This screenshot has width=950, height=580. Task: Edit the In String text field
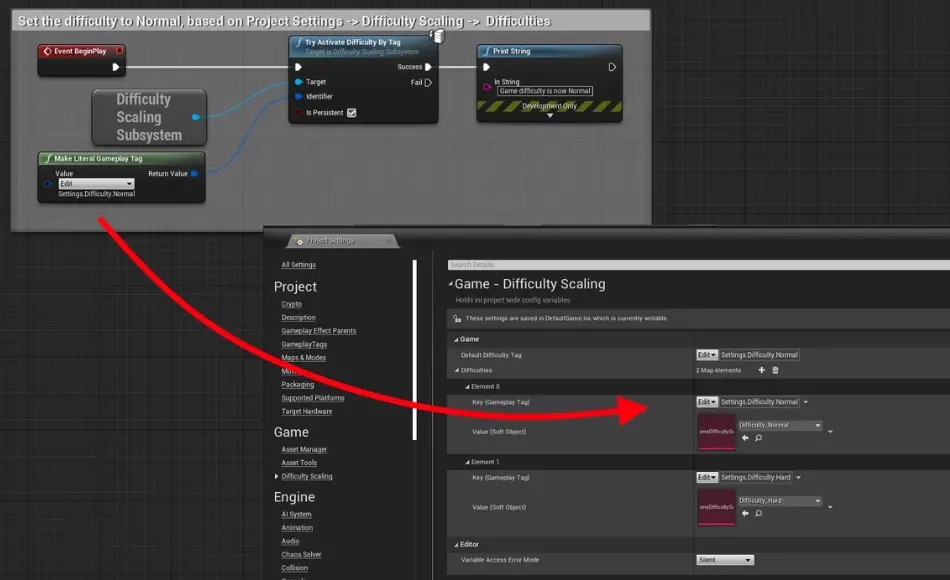click(545, 91)
